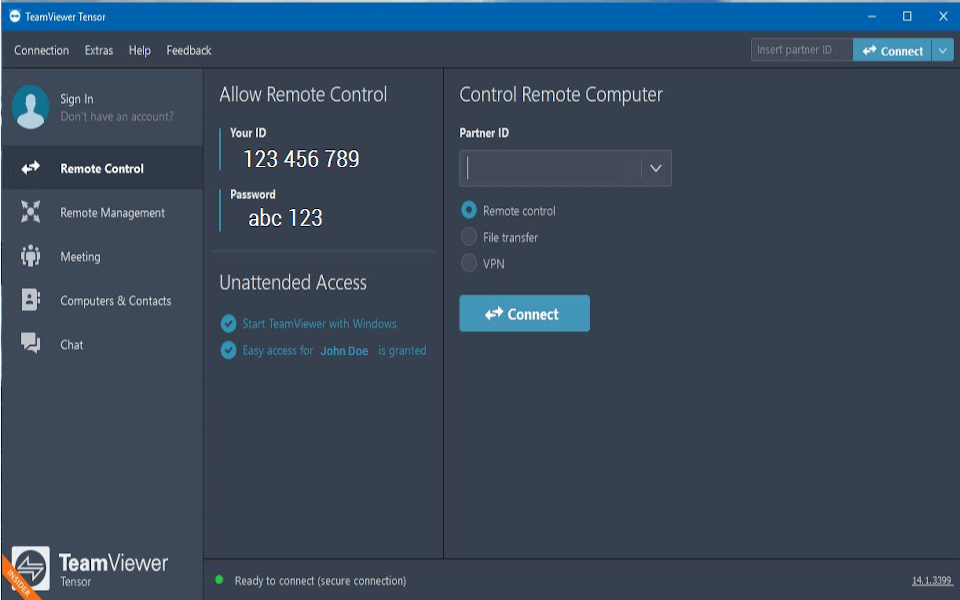
Task: Open the Chat section
Action: pyautogui.click(x=102, y=344)
